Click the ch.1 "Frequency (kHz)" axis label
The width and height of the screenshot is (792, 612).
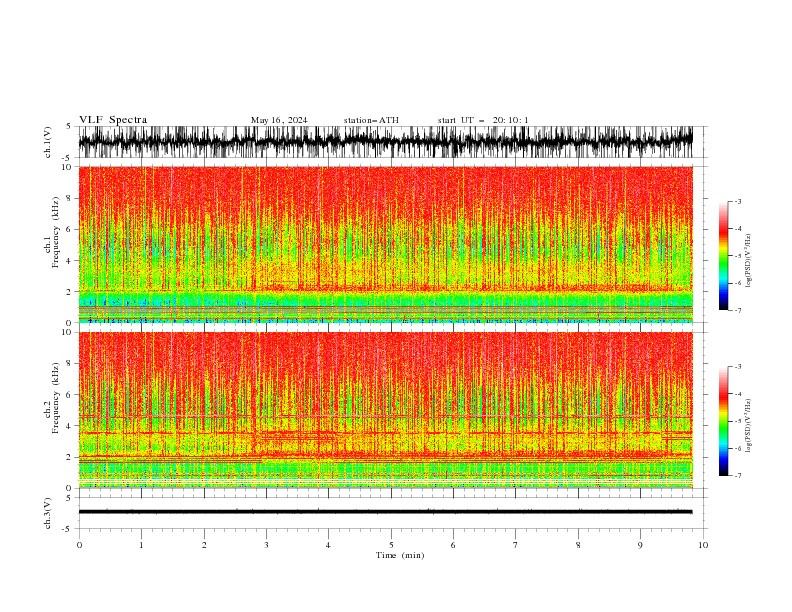(56, 232)
